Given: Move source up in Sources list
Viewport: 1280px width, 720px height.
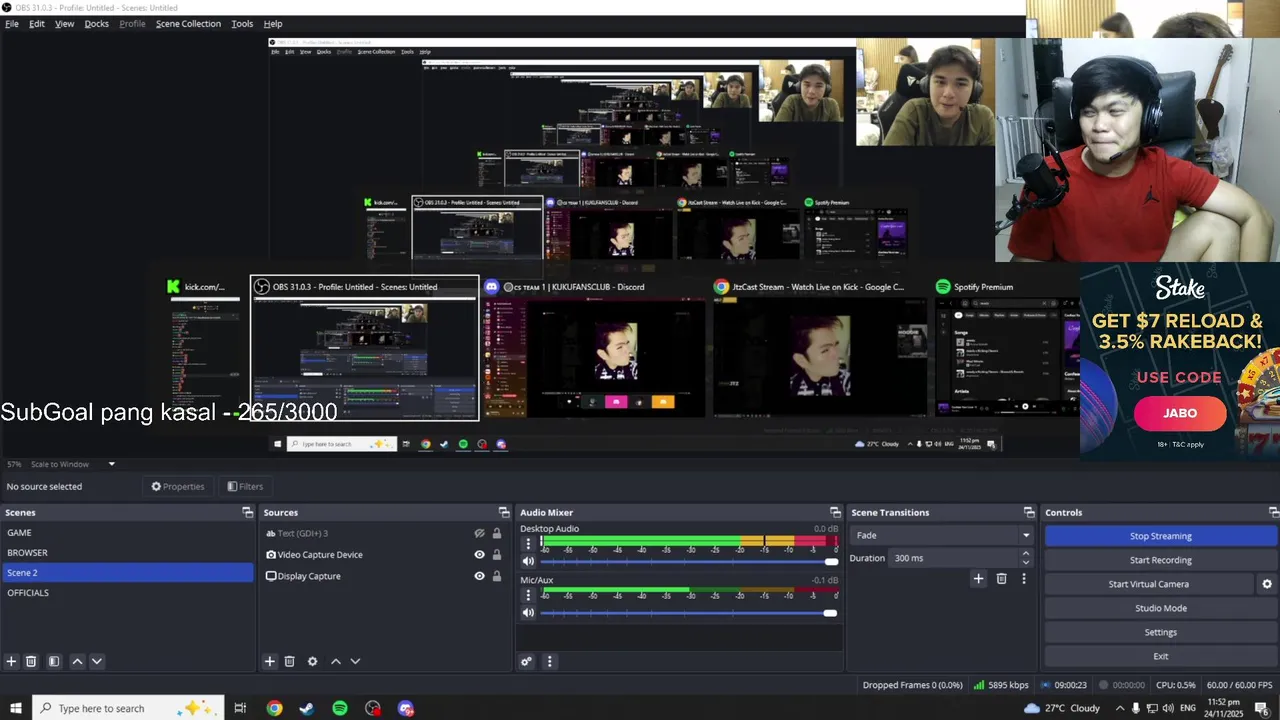Looking at the screenshot, I should click(336, 661).
